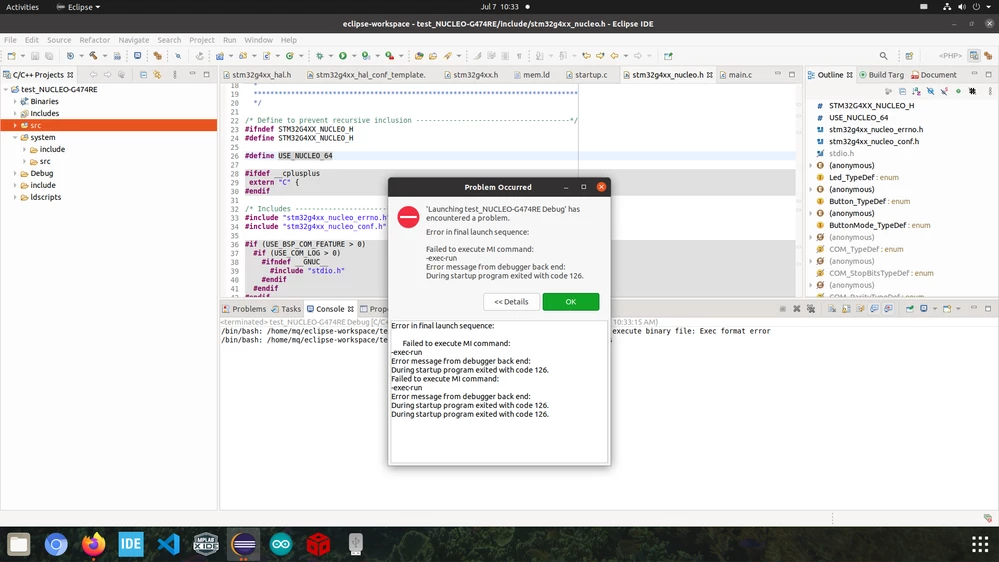Open the Run button dropdown arrow

354,56
